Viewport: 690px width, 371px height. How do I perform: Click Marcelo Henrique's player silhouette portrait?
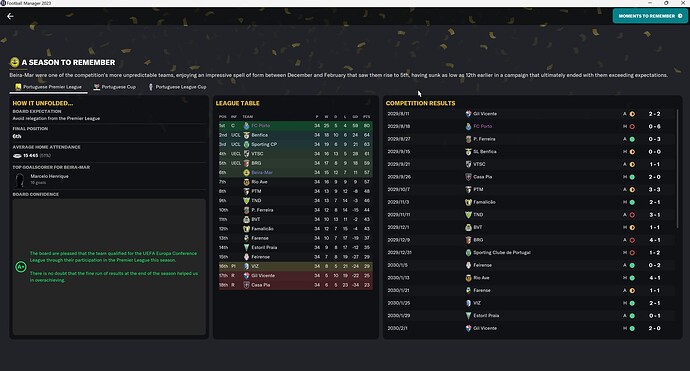point(20,180)
